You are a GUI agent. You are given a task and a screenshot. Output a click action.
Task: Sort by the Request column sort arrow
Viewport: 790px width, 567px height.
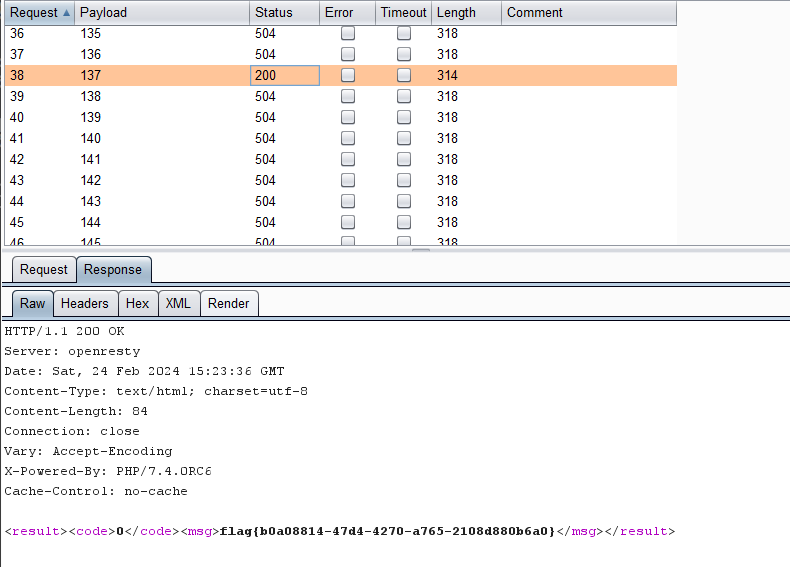pyautogui.click(x=66, y=13)
